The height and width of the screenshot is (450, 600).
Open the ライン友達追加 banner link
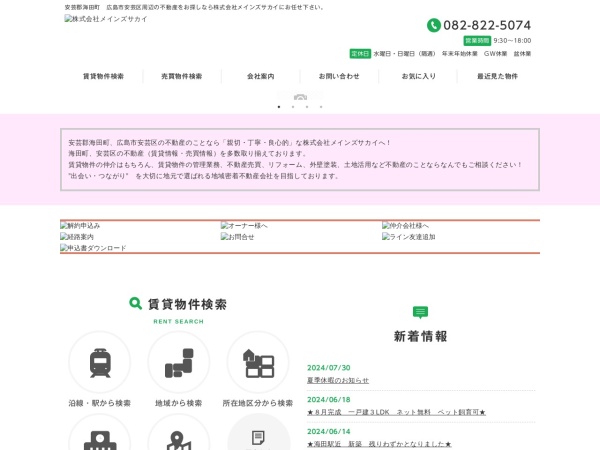(409, 237)
